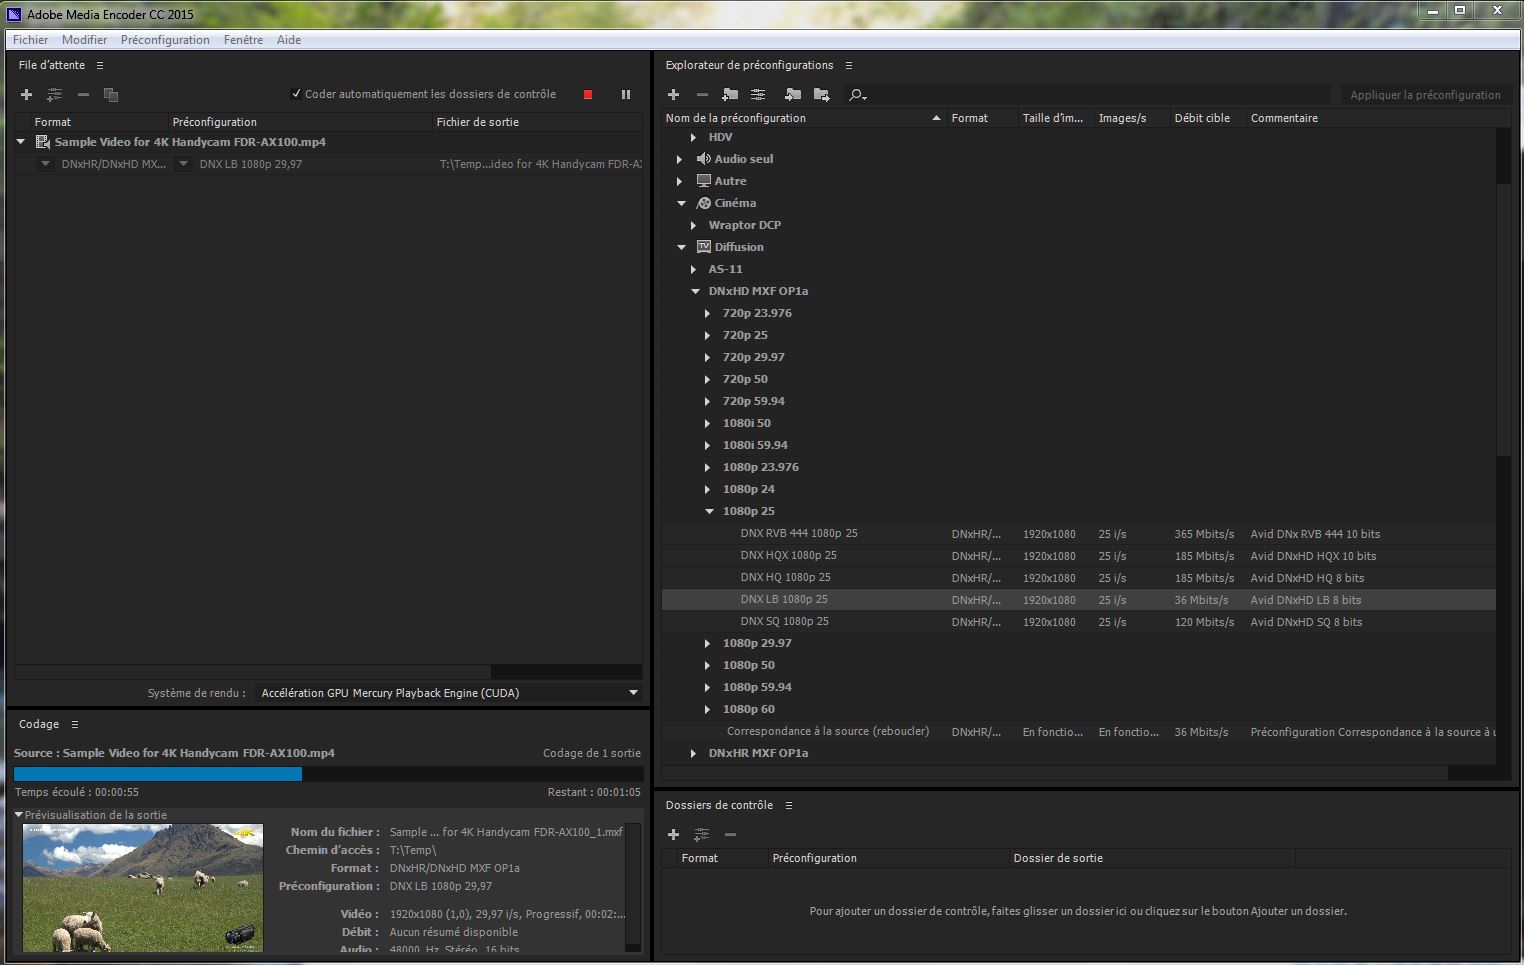
Task: Expand HDV preset group
Action: (693, 137)
